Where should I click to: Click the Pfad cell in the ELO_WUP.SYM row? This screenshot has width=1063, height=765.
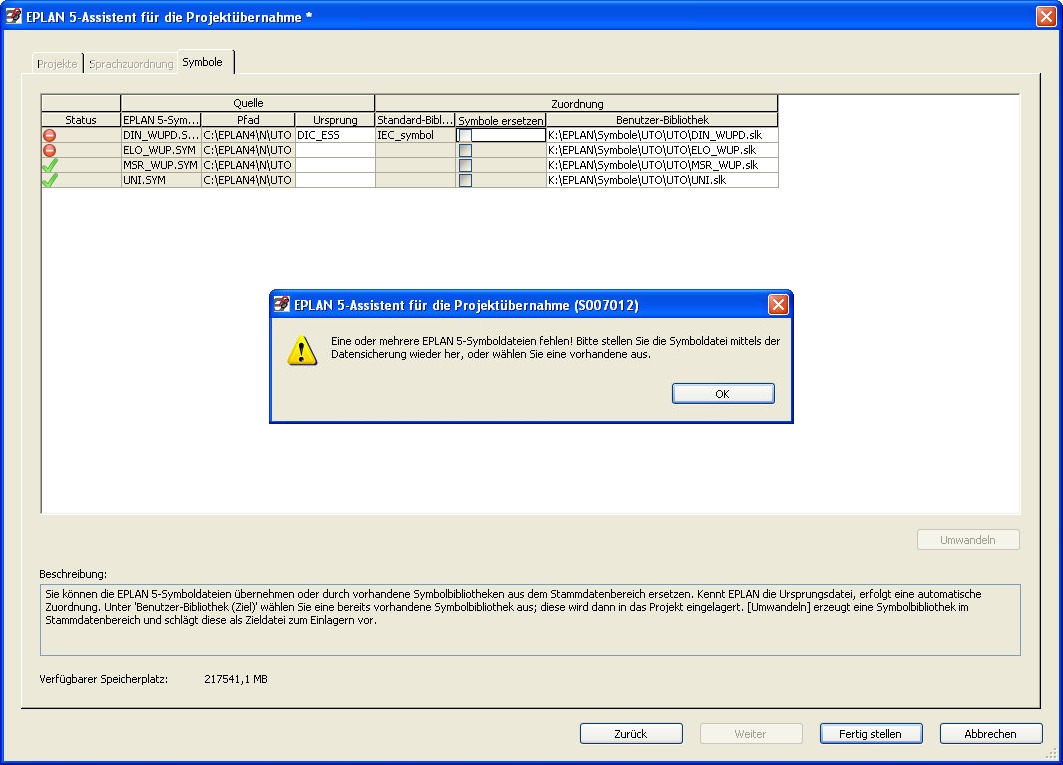[248, 150]
